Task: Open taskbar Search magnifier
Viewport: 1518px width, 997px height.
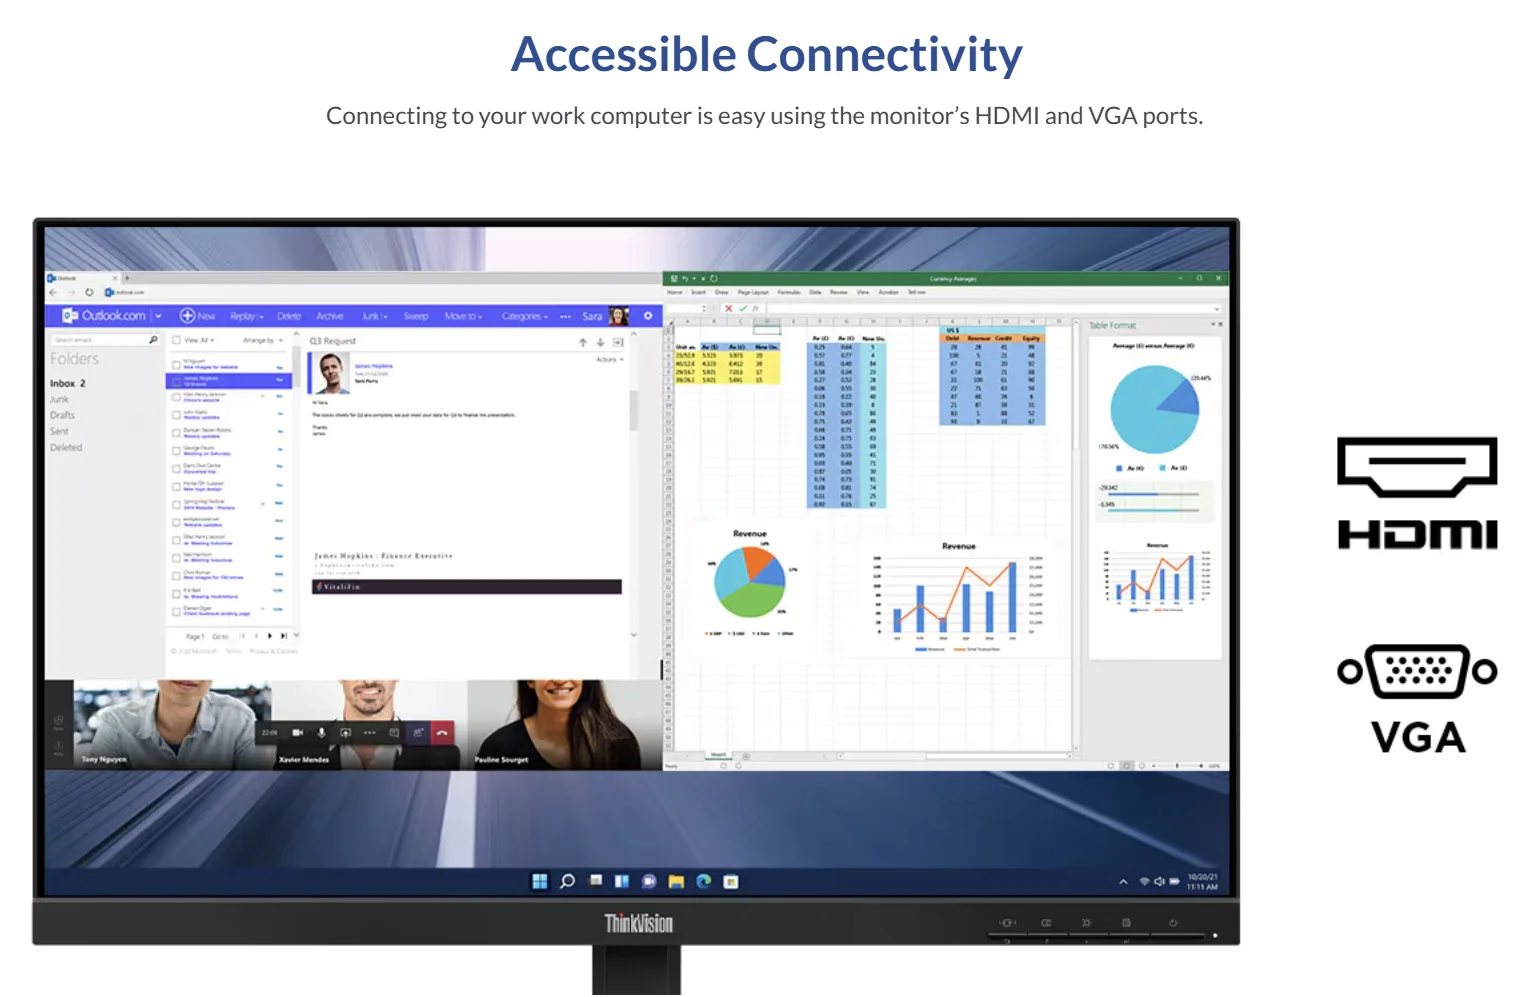Action: pyautogui.click(x=567, y=881)
